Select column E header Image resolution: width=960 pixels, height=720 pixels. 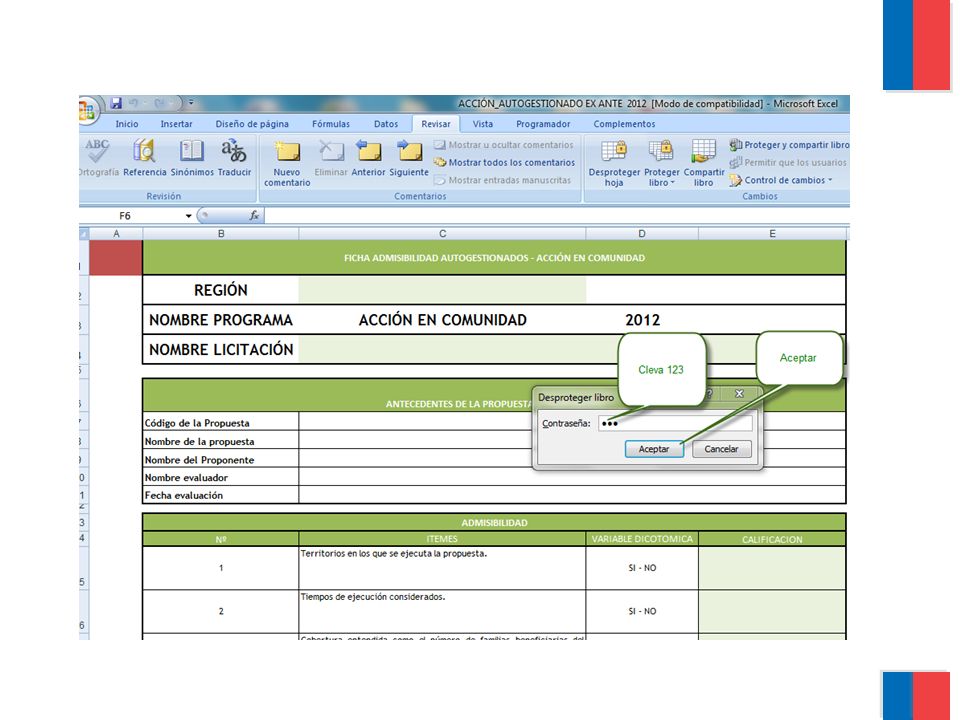tap(772, 234)
